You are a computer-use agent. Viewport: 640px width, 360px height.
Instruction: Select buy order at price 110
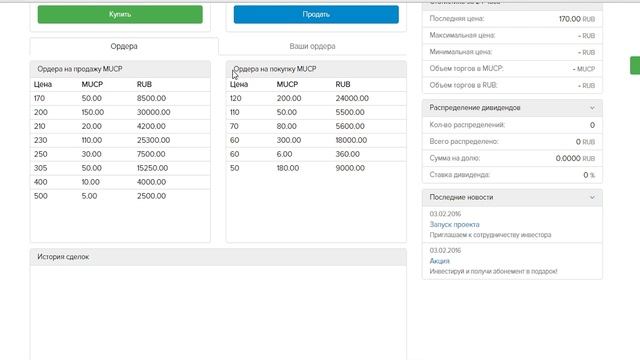click(x=316, y=112)
